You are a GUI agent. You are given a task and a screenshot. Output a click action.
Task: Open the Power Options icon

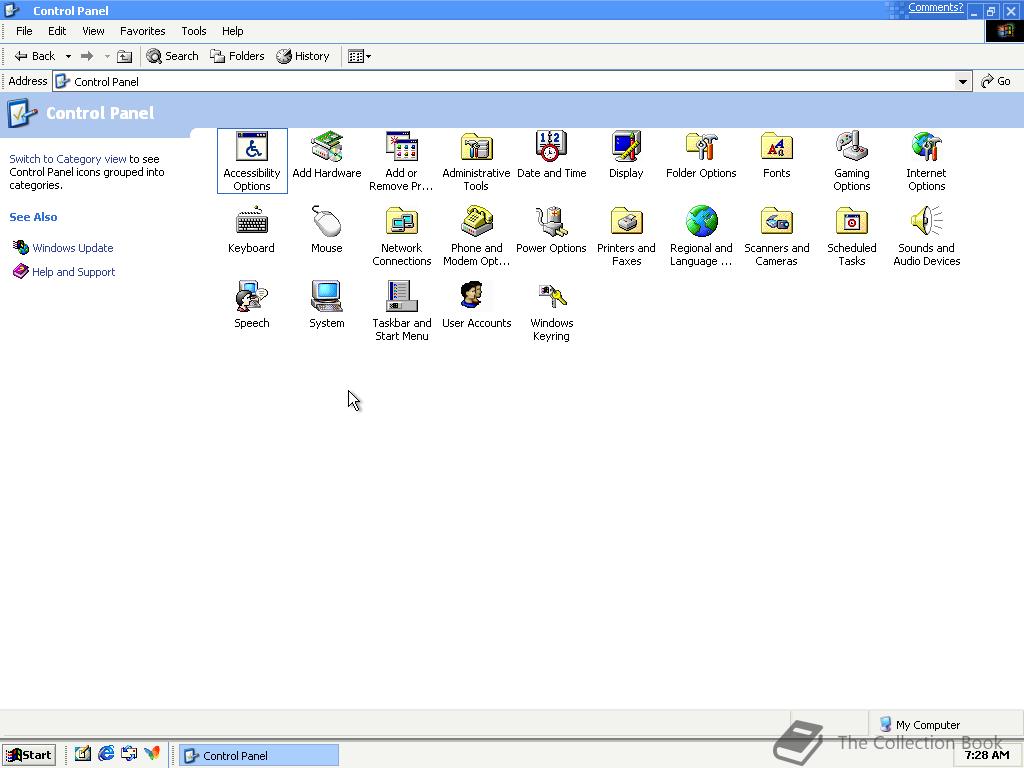[551, 230]
